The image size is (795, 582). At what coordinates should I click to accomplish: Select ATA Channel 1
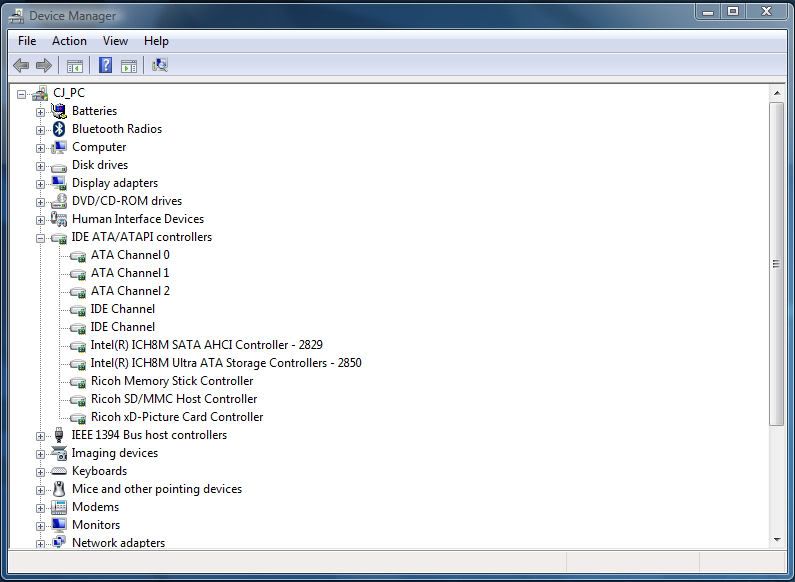click(x=130, y=273)
